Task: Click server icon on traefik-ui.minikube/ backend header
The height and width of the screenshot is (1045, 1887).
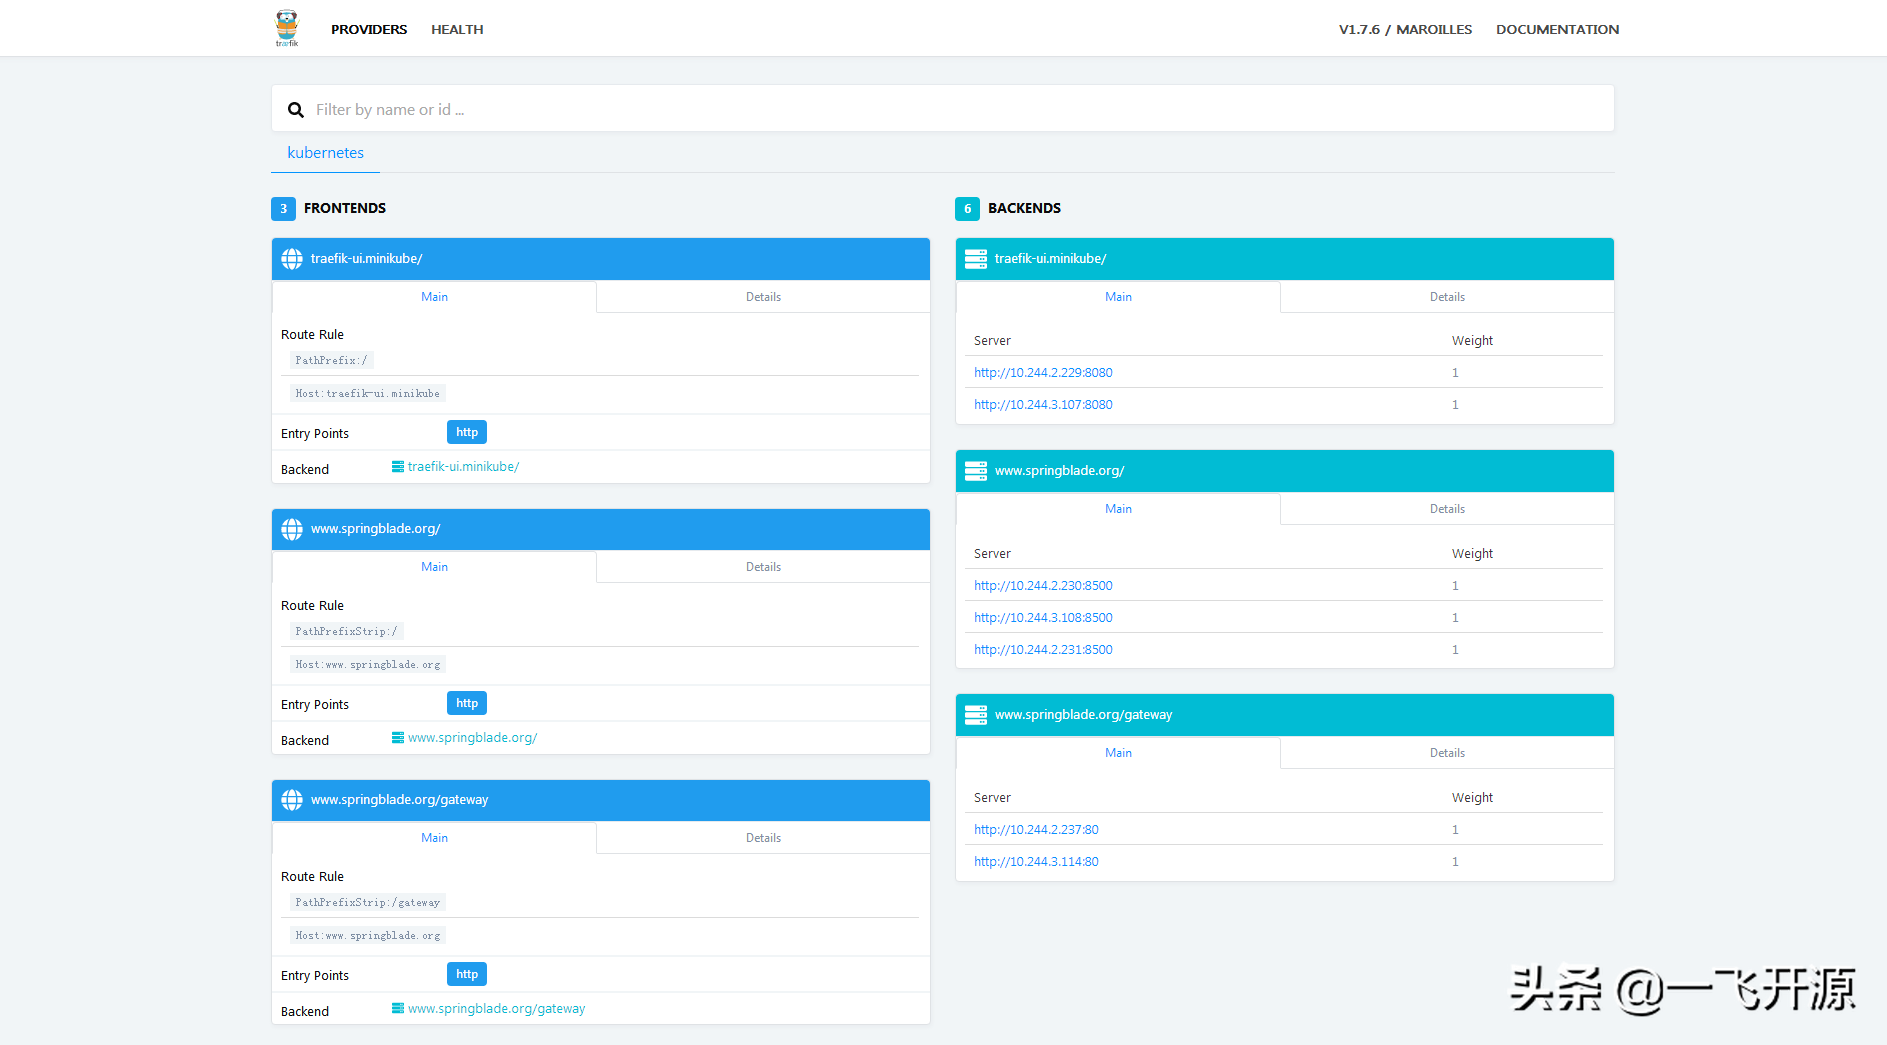Action: (x=976, y=259)
